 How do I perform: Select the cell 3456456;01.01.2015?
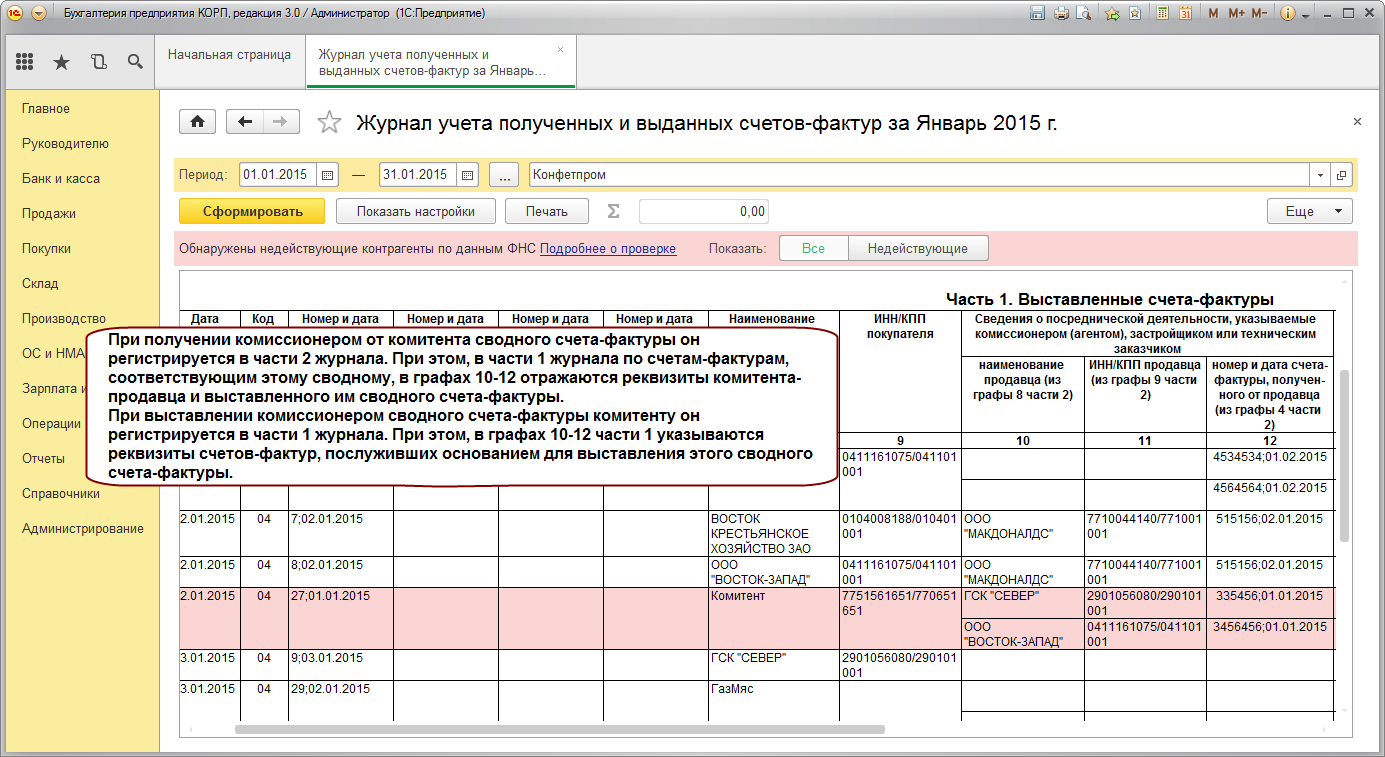(x=1270, y=634)
